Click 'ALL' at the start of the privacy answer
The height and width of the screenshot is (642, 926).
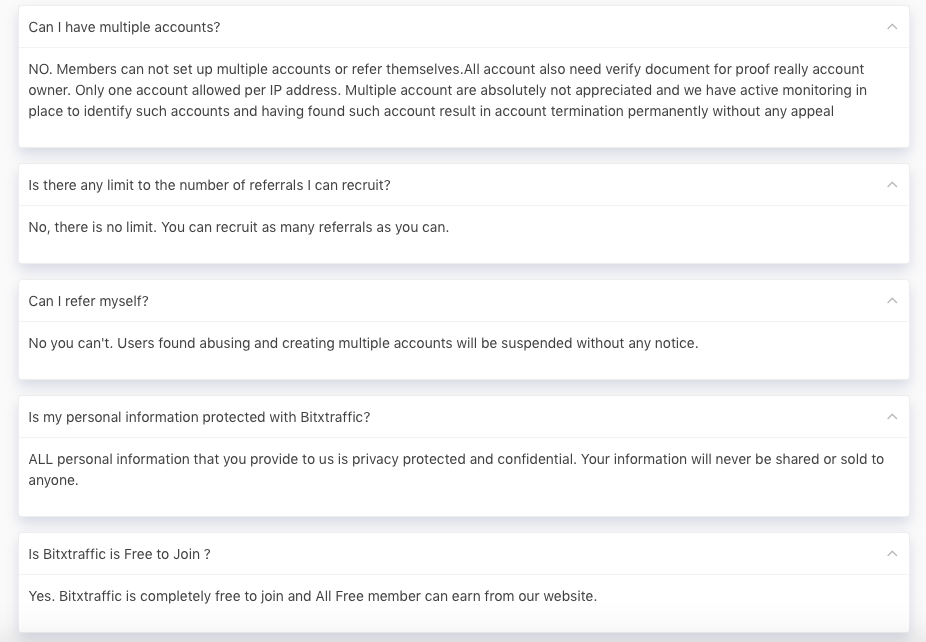coord(40,459)
